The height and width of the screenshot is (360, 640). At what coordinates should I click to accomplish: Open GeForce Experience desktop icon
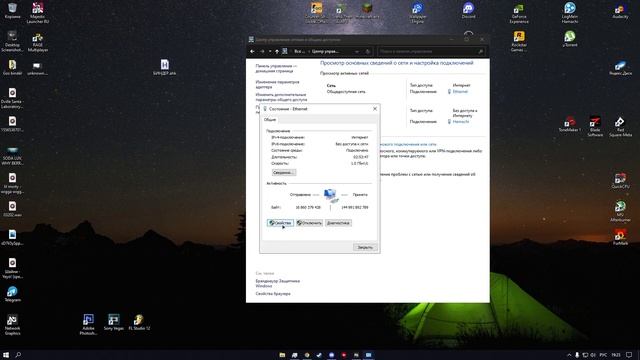[x=519, y=14]
